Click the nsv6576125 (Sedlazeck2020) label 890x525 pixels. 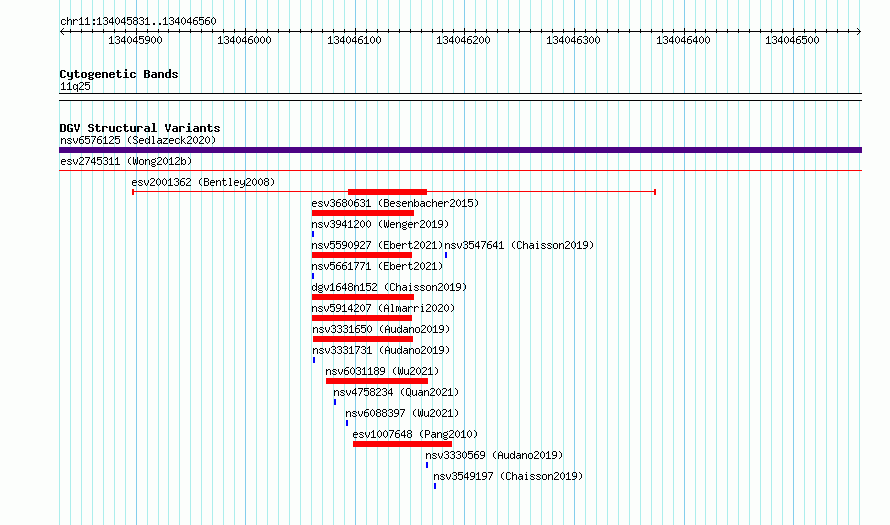[x=138, y=140]
